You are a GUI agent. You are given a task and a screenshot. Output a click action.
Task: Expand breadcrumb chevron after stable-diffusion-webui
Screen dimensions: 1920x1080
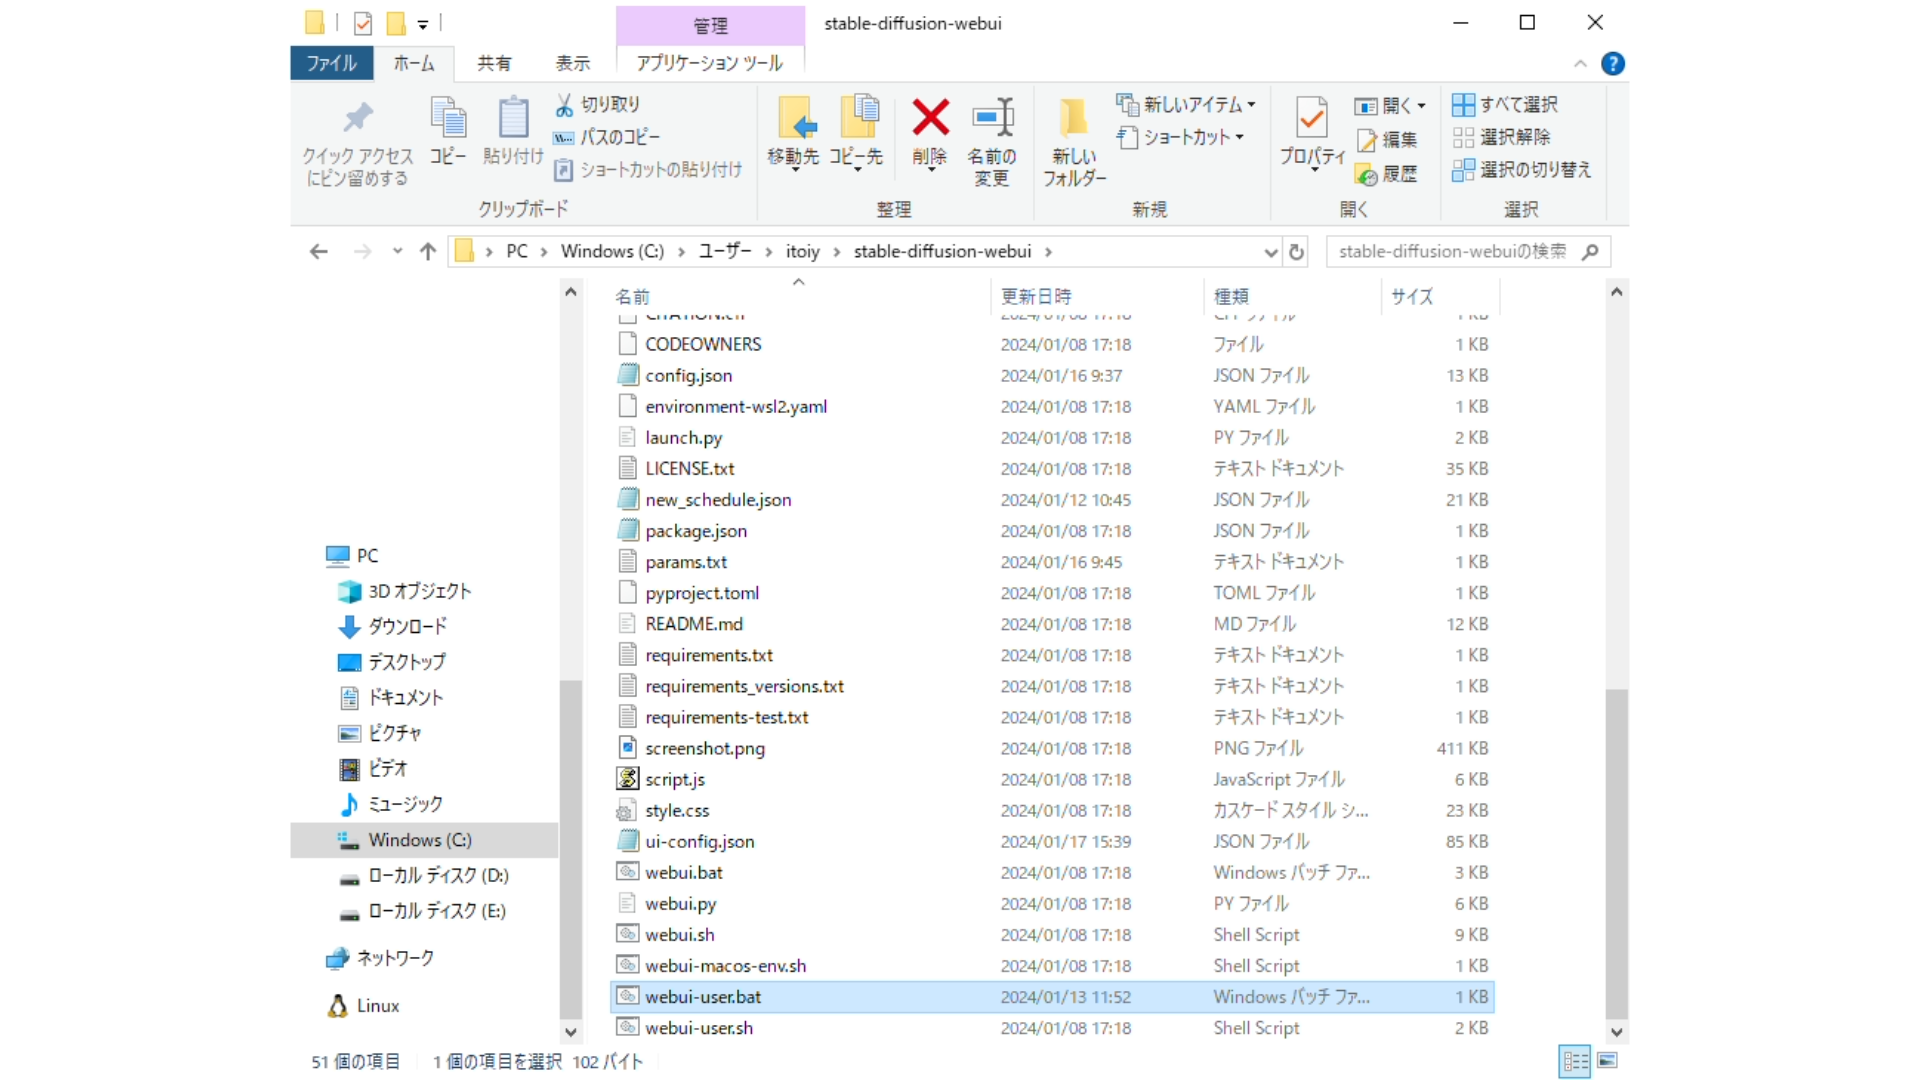(x=1048, y=252)
